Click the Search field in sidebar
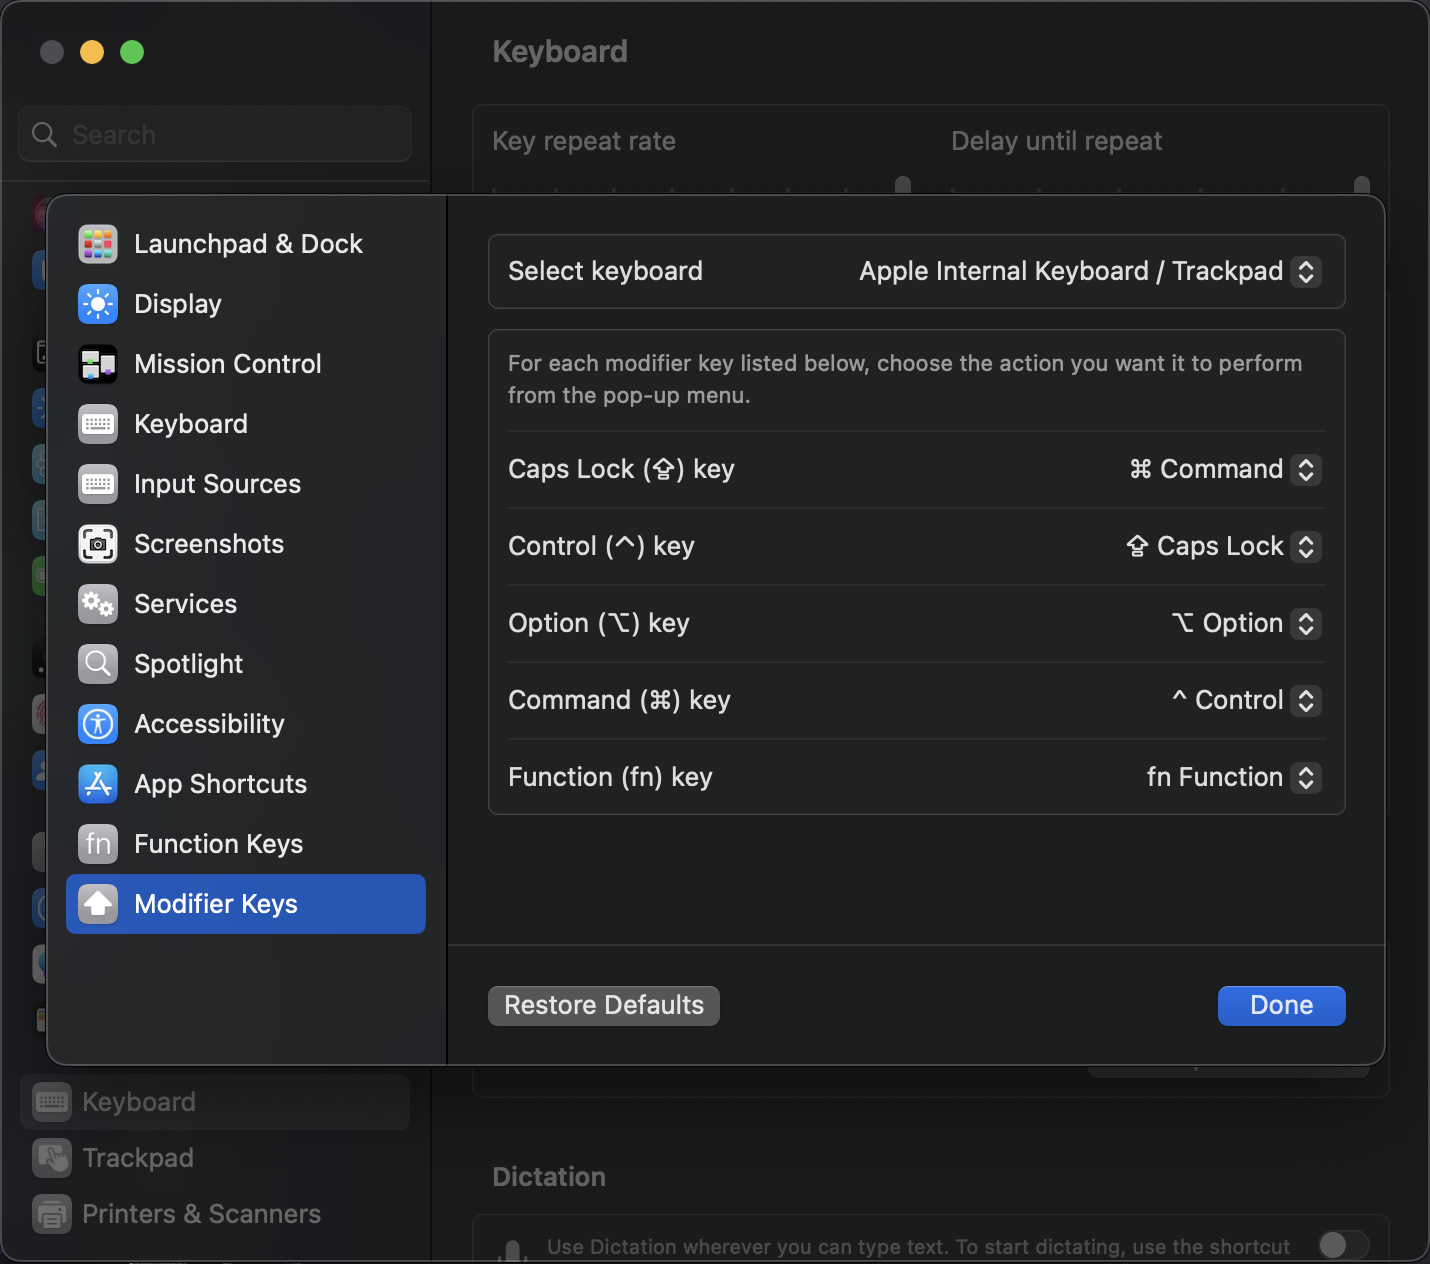The image size is (1430, 1264). pos(215,134)
